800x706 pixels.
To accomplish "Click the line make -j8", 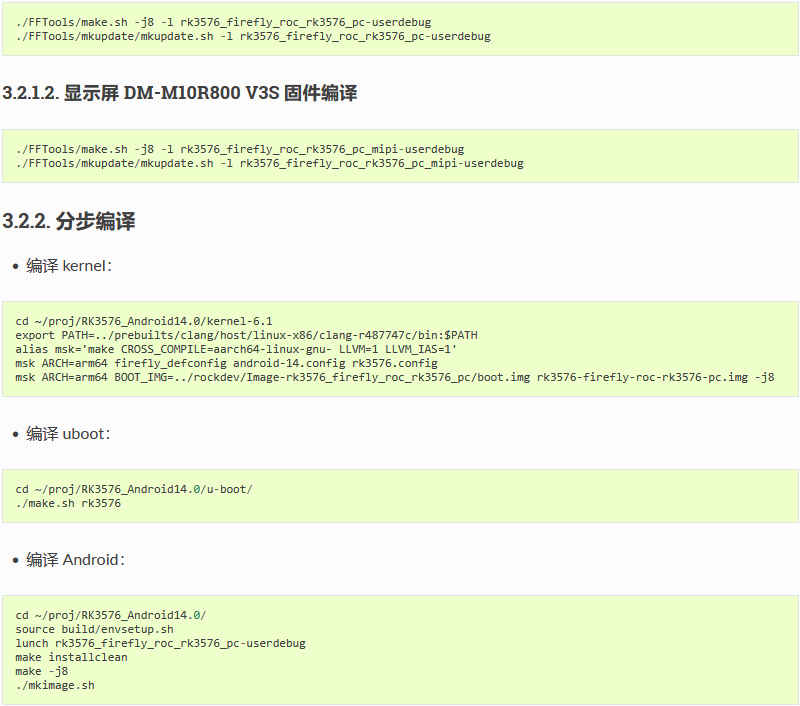I will click(x=42, y=671).
